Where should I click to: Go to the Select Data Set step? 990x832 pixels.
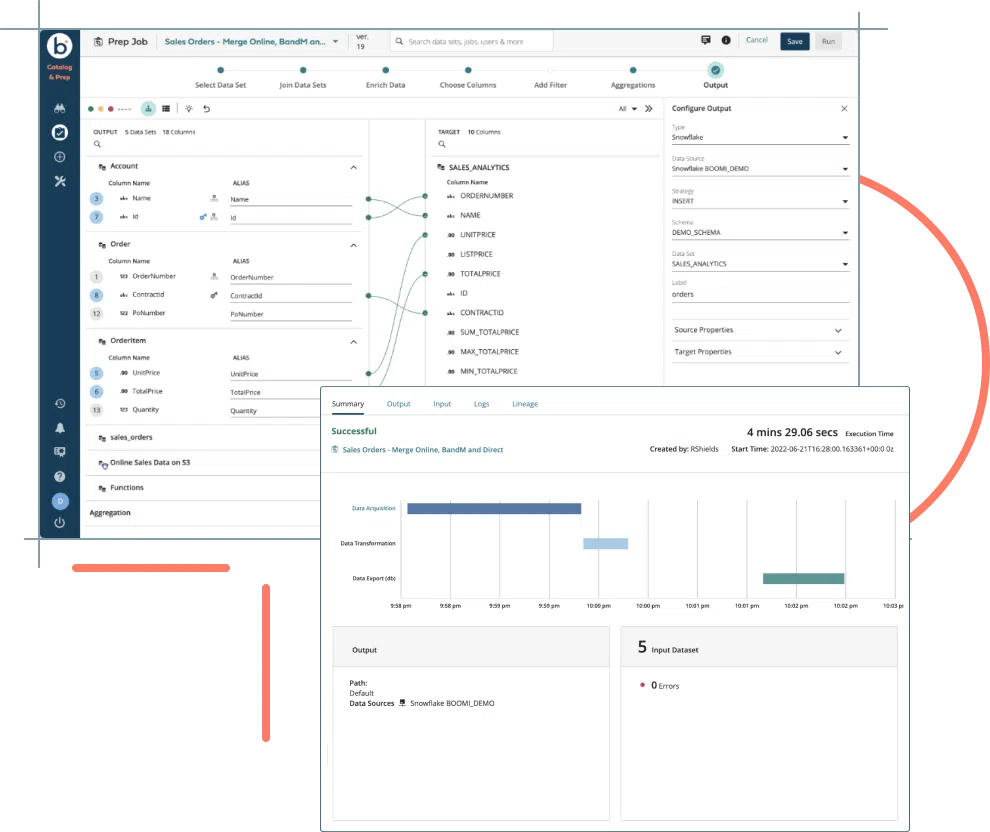coord(220,78)
